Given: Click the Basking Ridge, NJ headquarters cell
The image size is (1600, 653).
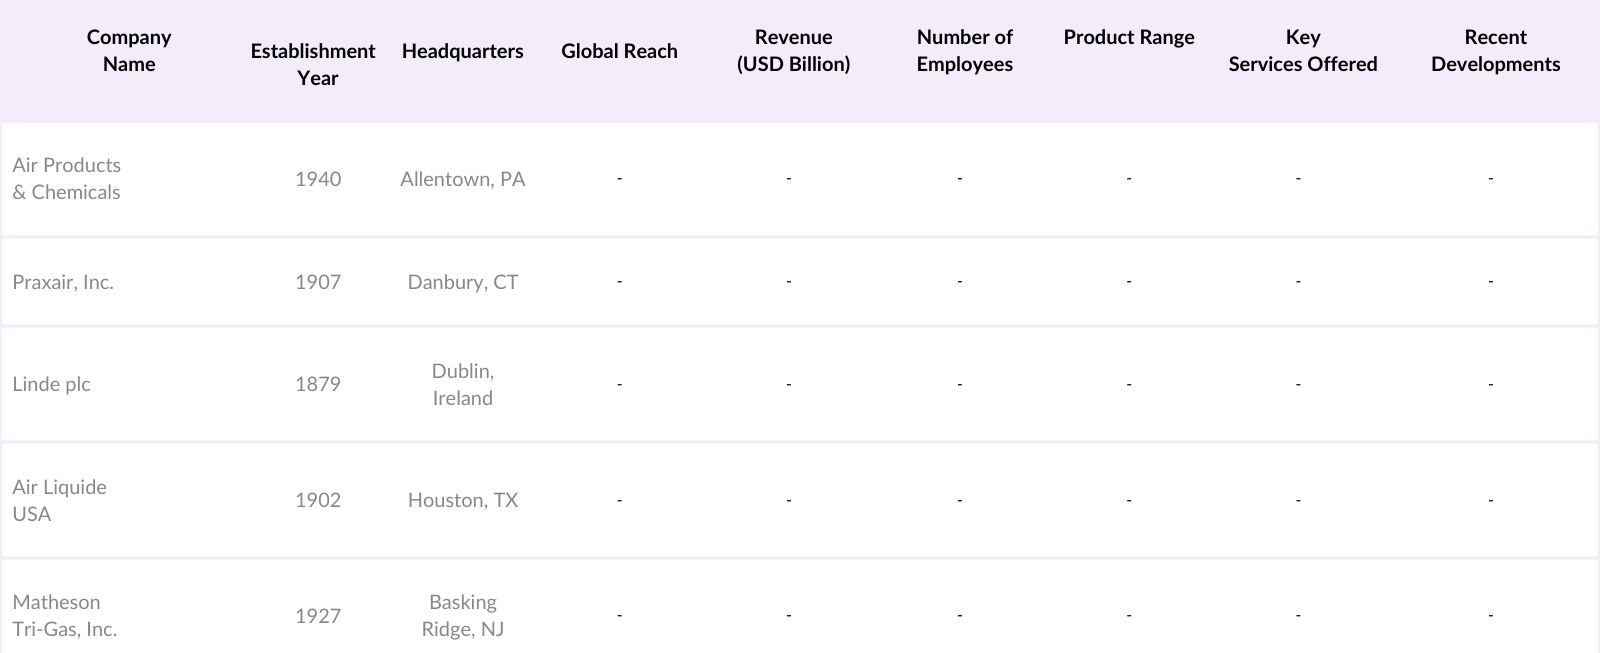Looking at the screenshot, I should [462, 616].
